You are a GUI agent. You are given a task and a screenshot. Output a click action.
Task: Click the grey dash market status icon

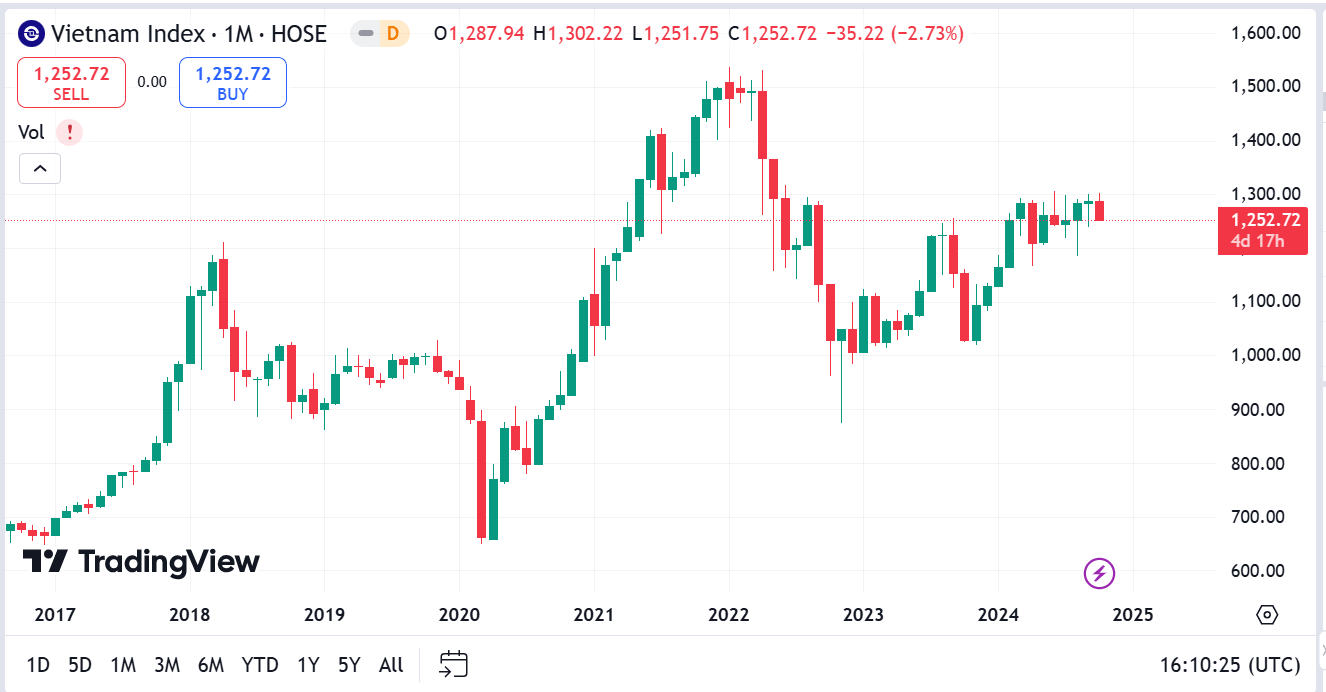(366, 34)
